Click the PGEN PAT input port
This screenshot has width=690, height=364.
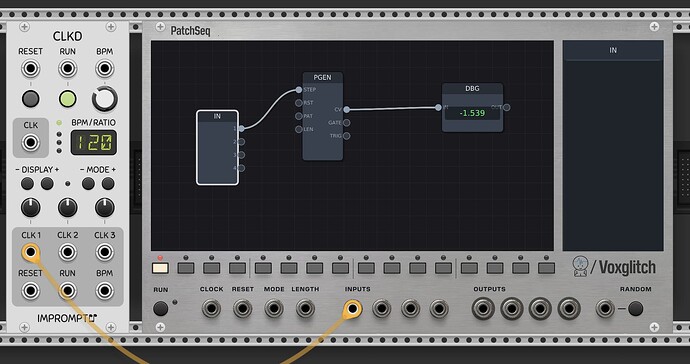coord(299,116)
